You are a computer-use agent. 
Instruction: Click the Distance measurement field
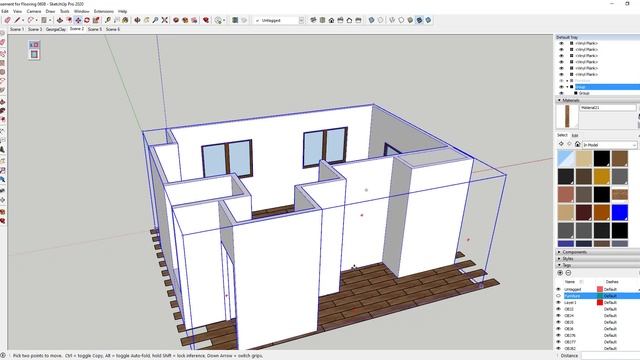coord(610,356)
